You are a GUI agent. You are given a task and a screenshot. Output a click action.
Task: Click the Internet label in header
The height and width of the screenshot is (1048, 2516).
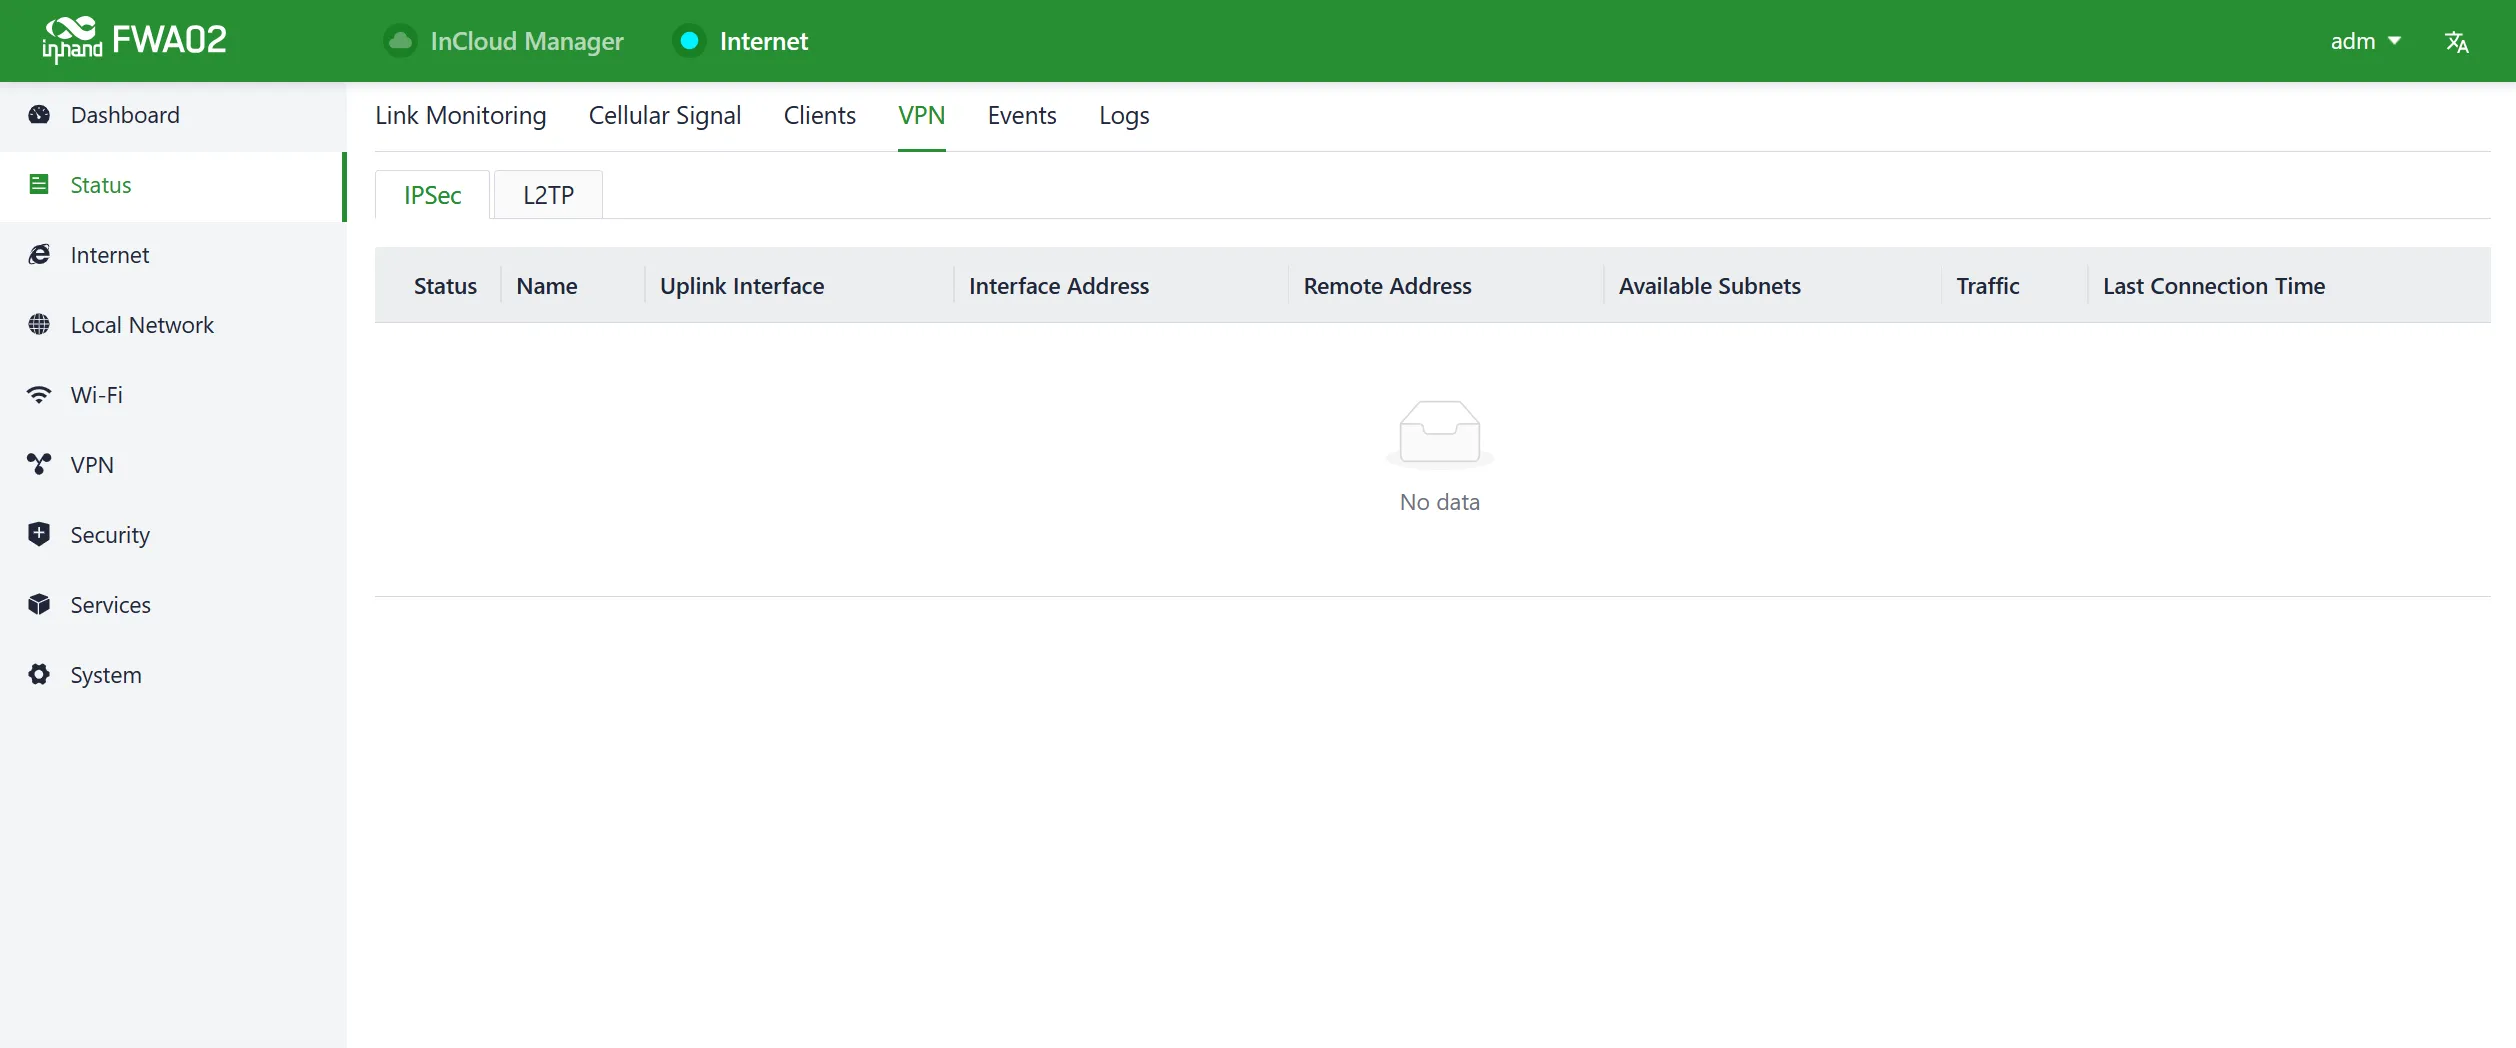pyautogui.click(x=764, y=42)
